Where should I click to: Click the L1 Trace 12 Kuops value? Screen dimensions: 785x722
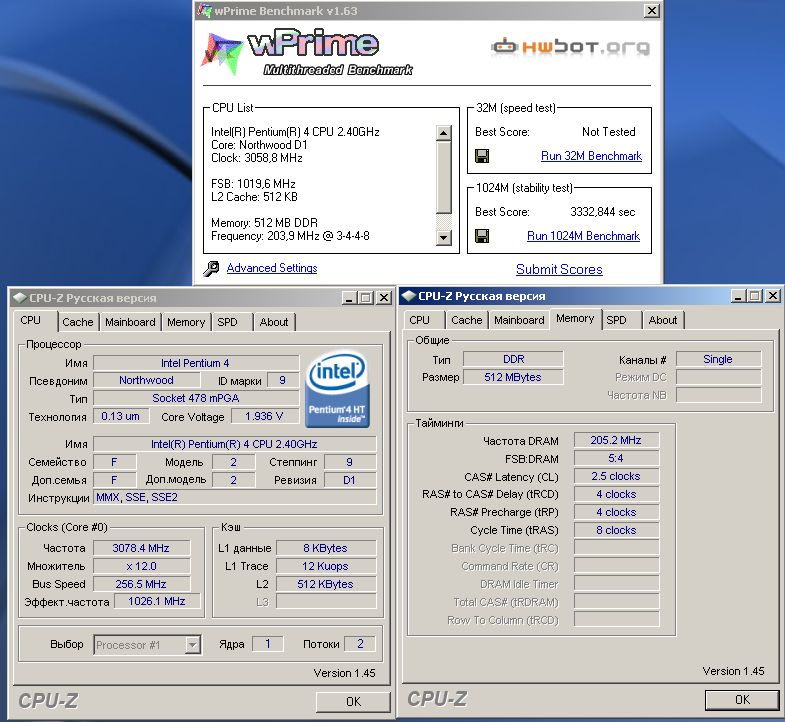(x=325, y=566)
